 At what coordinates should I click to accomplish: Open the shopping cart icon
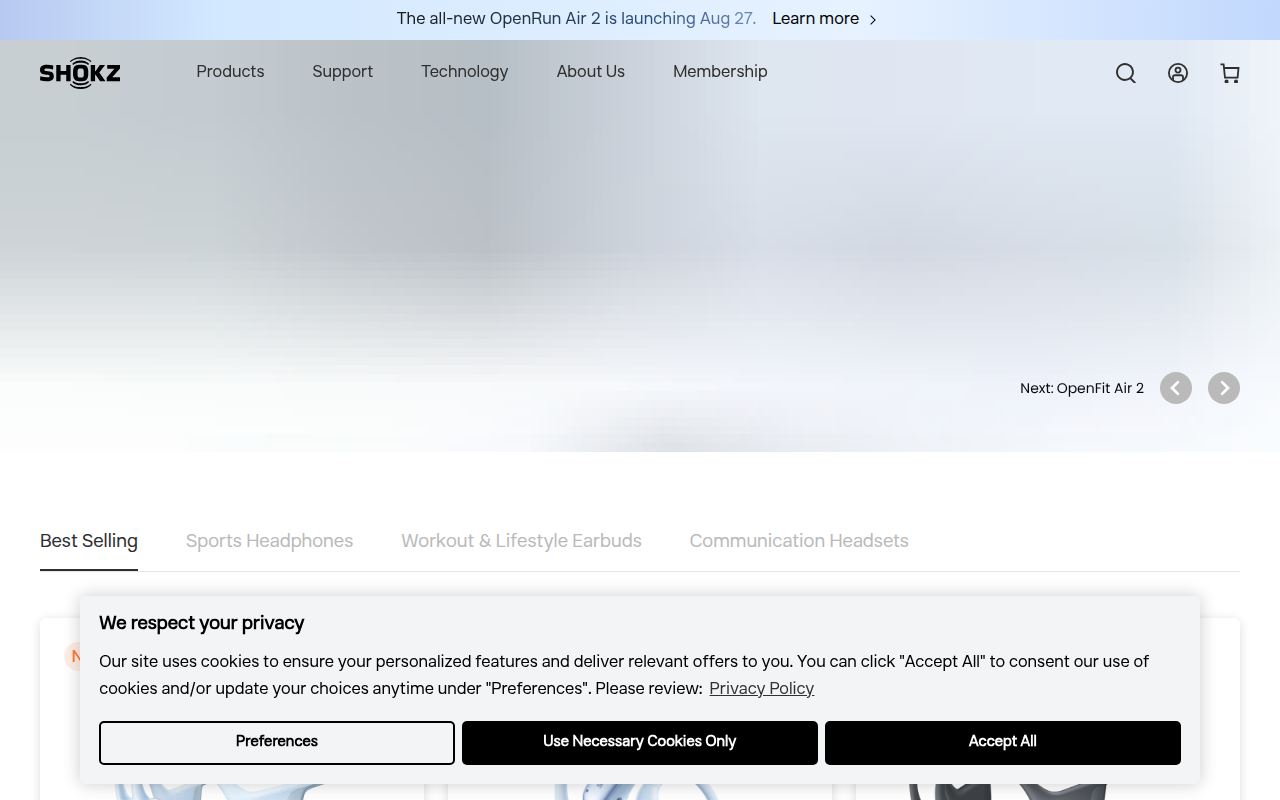tap(1230, 73)
